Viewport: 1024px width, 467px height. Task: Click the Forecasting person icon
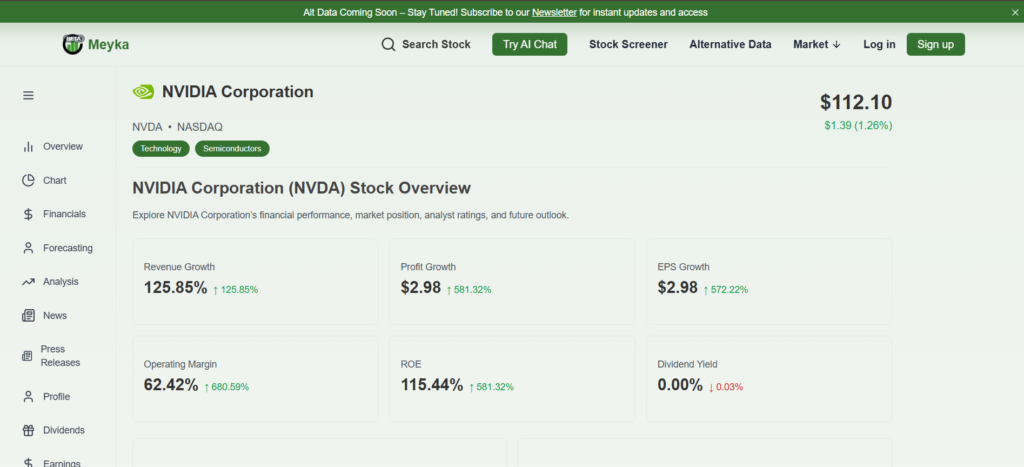28,248
